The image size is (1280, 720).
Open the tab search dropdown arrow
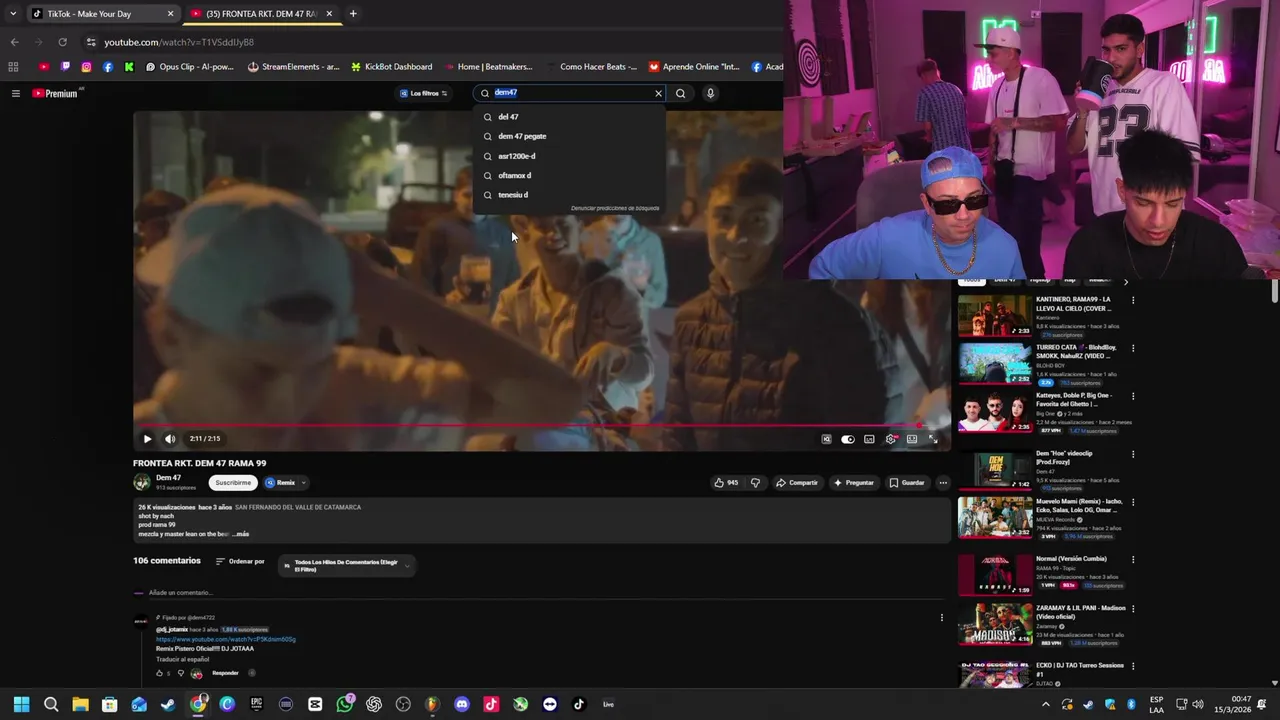[x=13, y=14]
